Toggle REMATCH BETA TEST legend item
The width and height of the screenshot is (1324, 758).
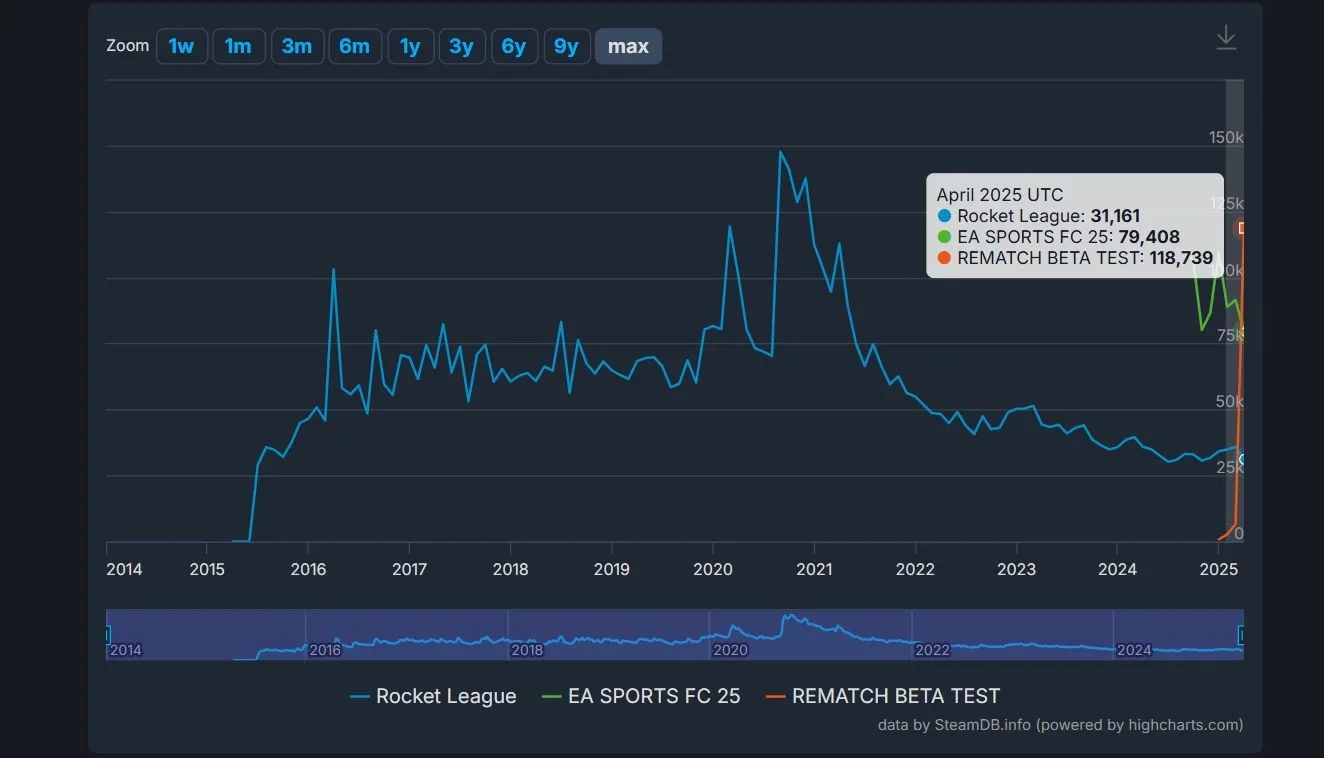[x=882, y=697]
